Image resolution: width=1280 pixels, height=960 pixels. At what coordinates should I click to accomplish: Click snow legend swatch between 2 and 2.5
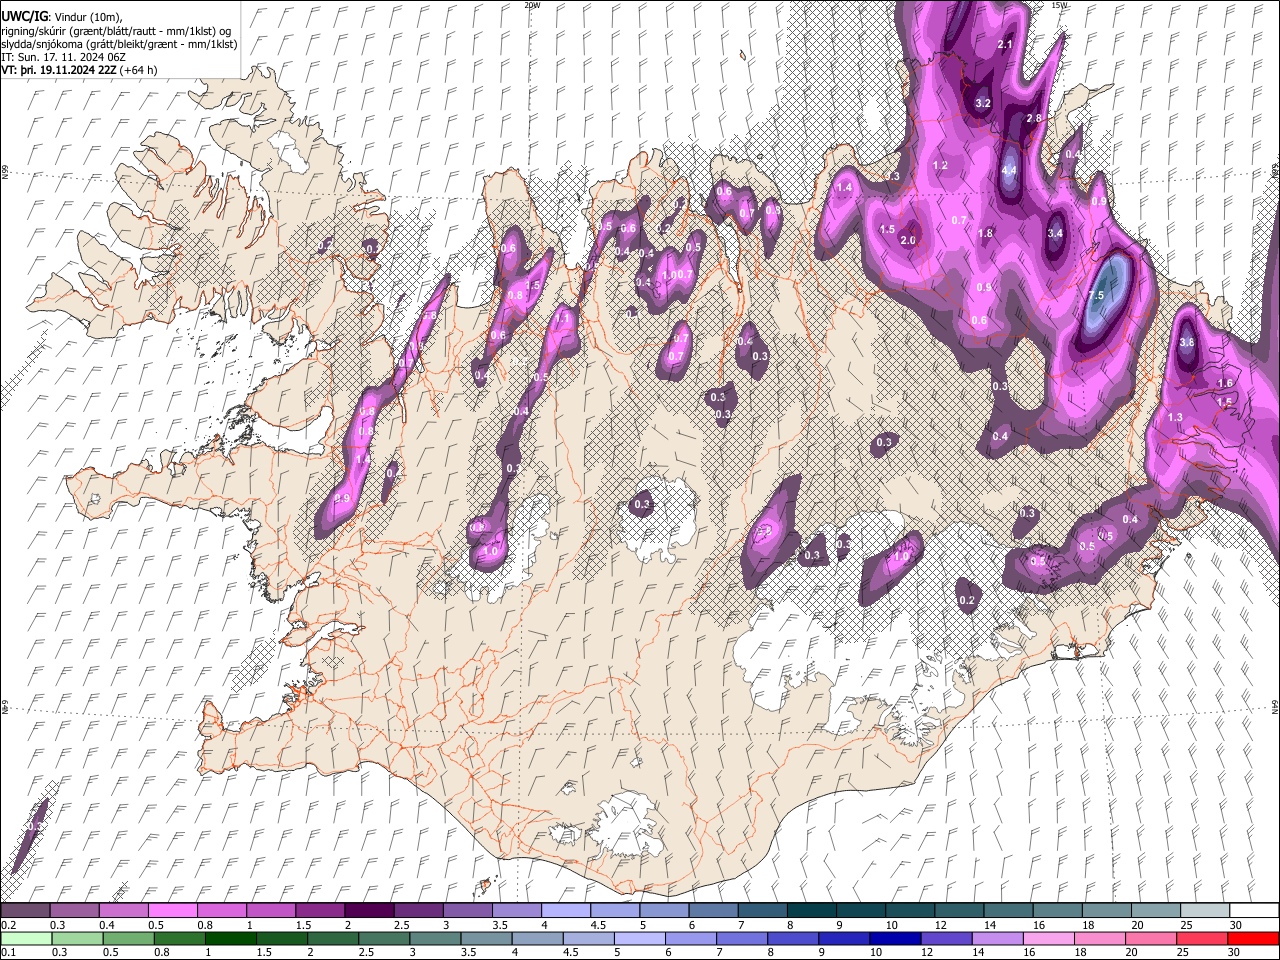[x=369, y=911]
